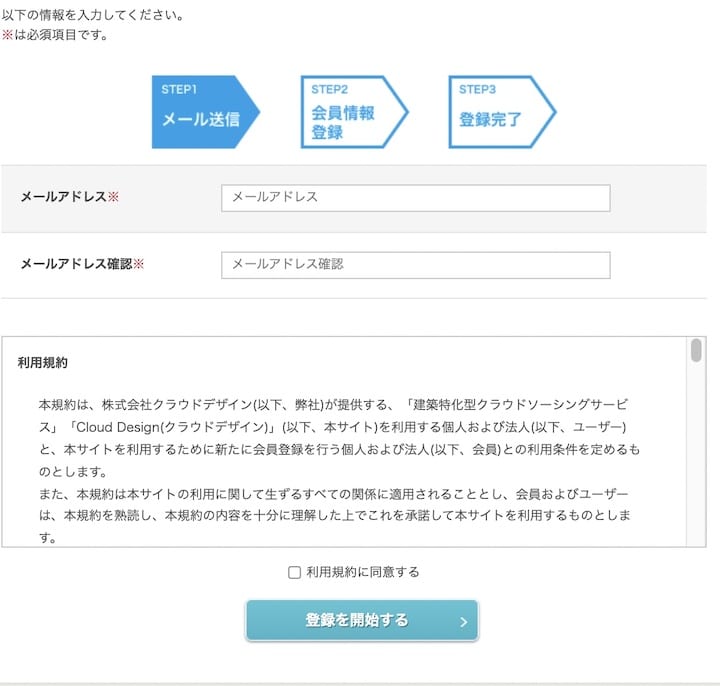Click the red asterisk beside メールアドレス確認 label
The height and width of the screenshot is (686, 720).
coord(139,265)
